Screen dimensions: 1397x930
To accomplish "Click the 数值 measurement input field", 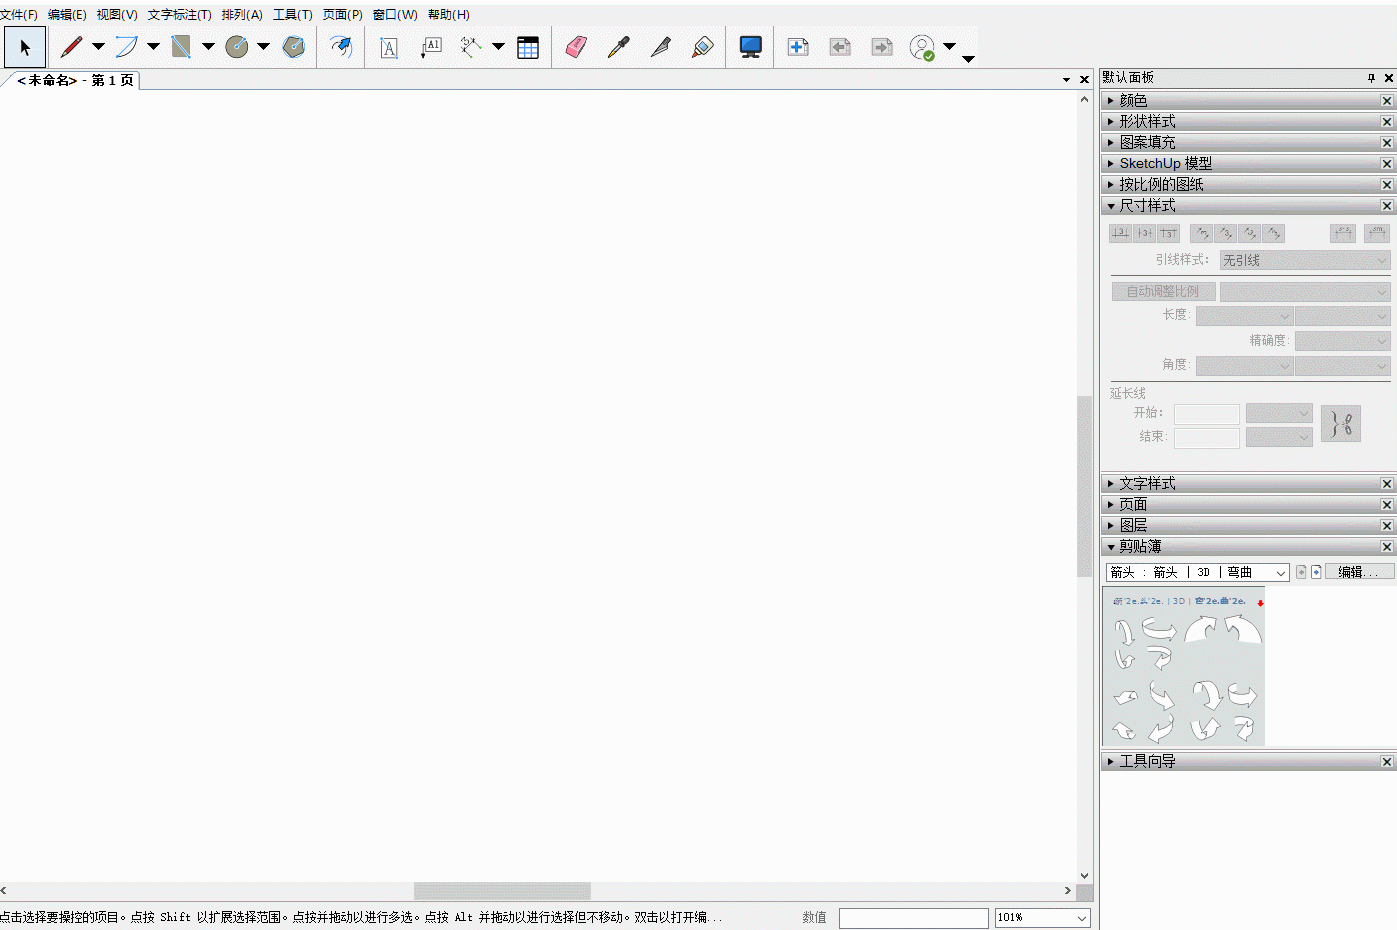I will (x=914, y=917).
